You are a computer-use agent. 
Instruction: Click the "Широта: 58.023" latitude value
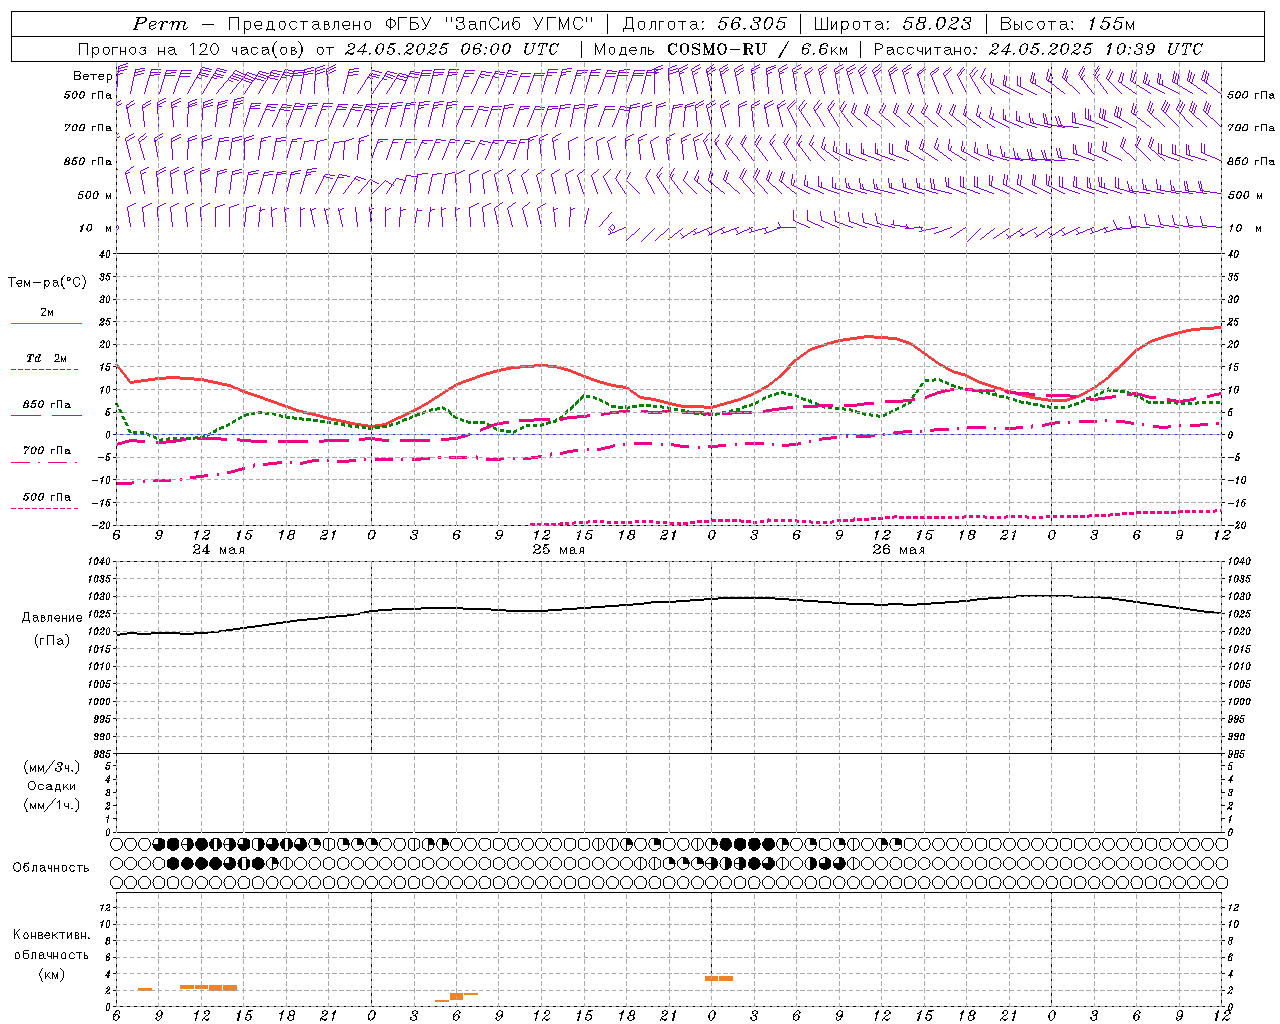click(892, 24)
